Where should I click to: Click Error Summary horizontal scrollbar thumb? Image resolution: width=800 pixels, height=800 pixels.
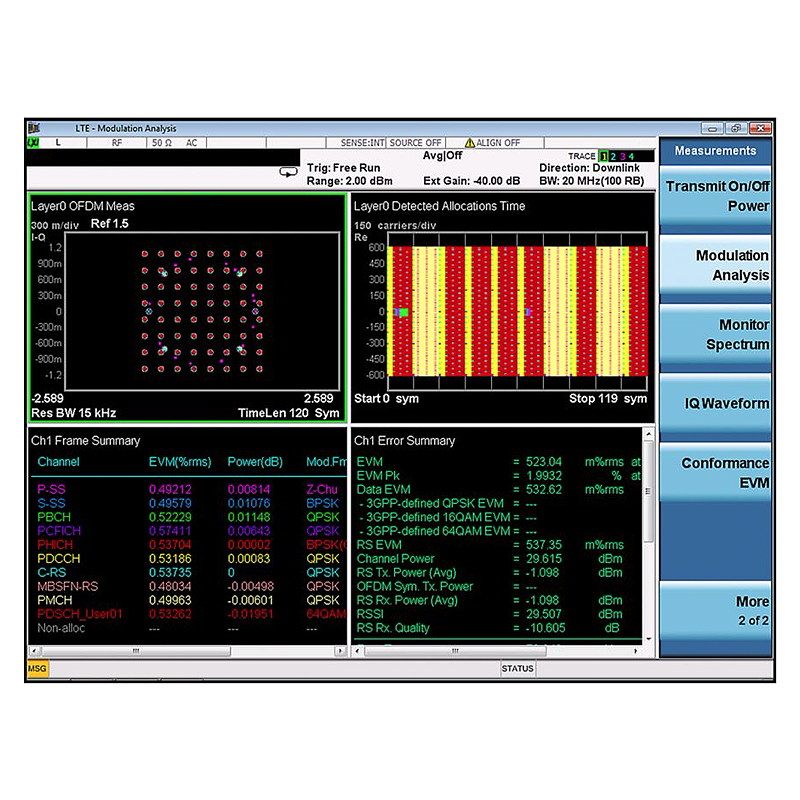point(455,651)
